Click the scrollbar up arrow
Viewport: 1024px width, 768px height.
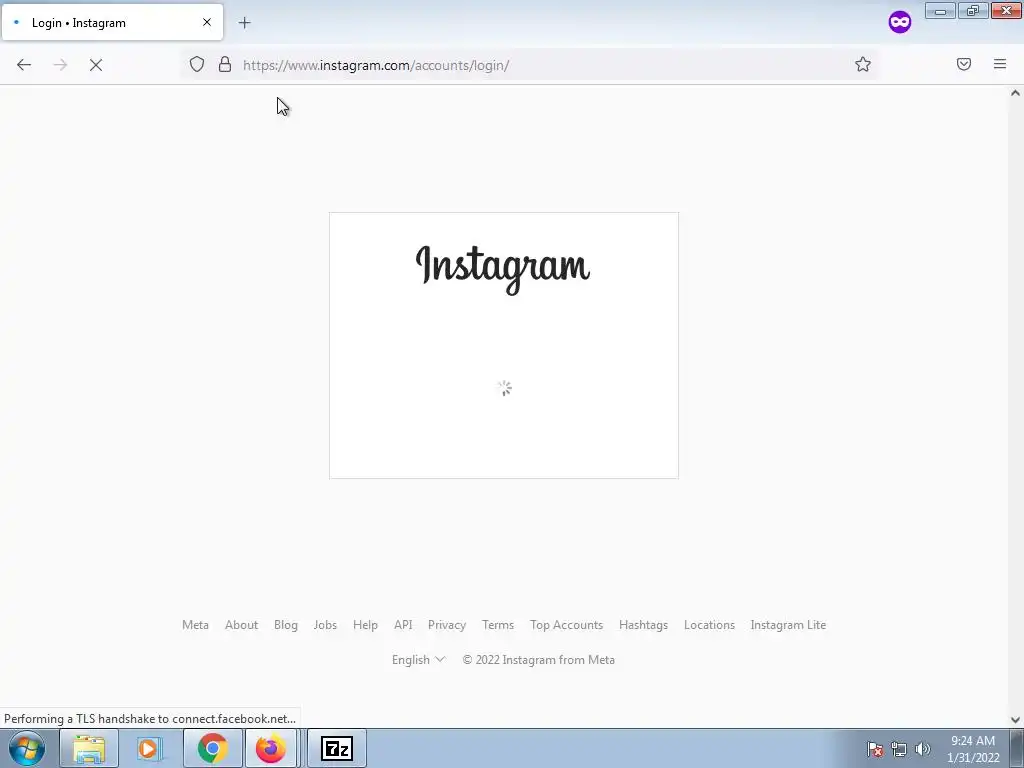pos(1016,93)
